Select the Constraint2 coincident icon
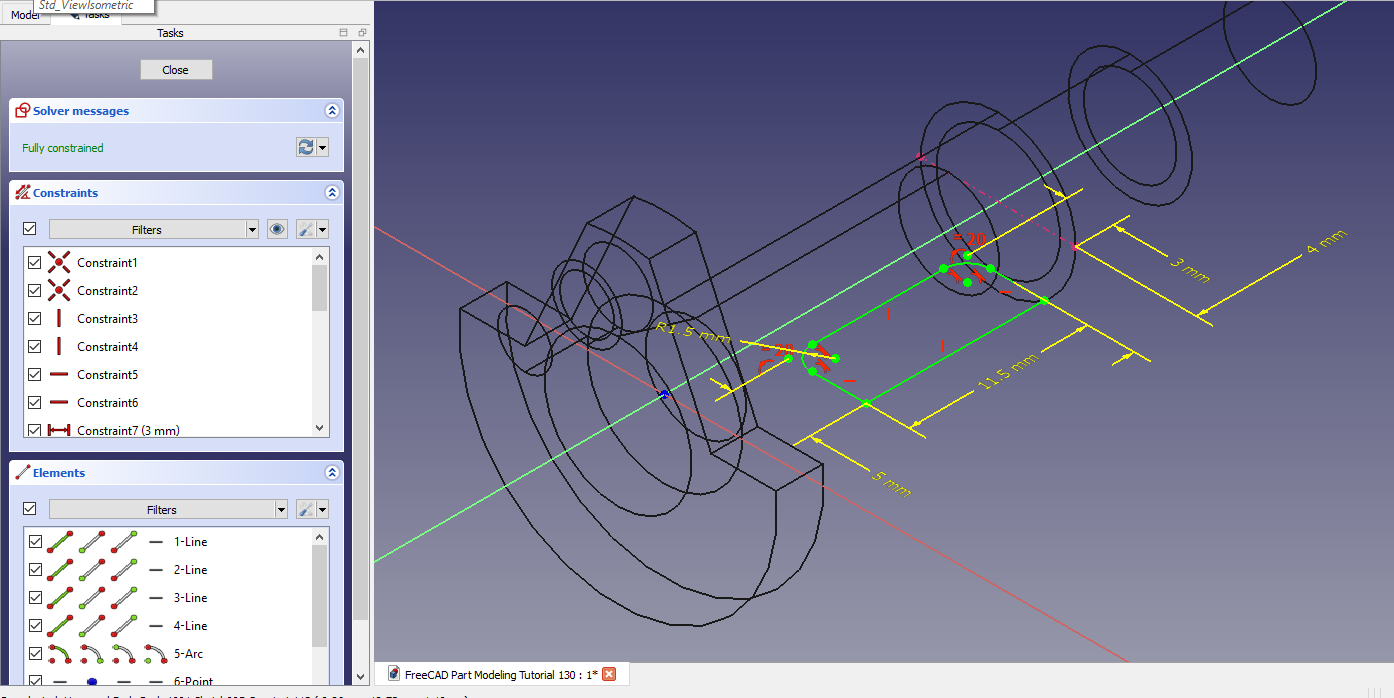This screenshot has width=1394, height=698. click(59, 291)
